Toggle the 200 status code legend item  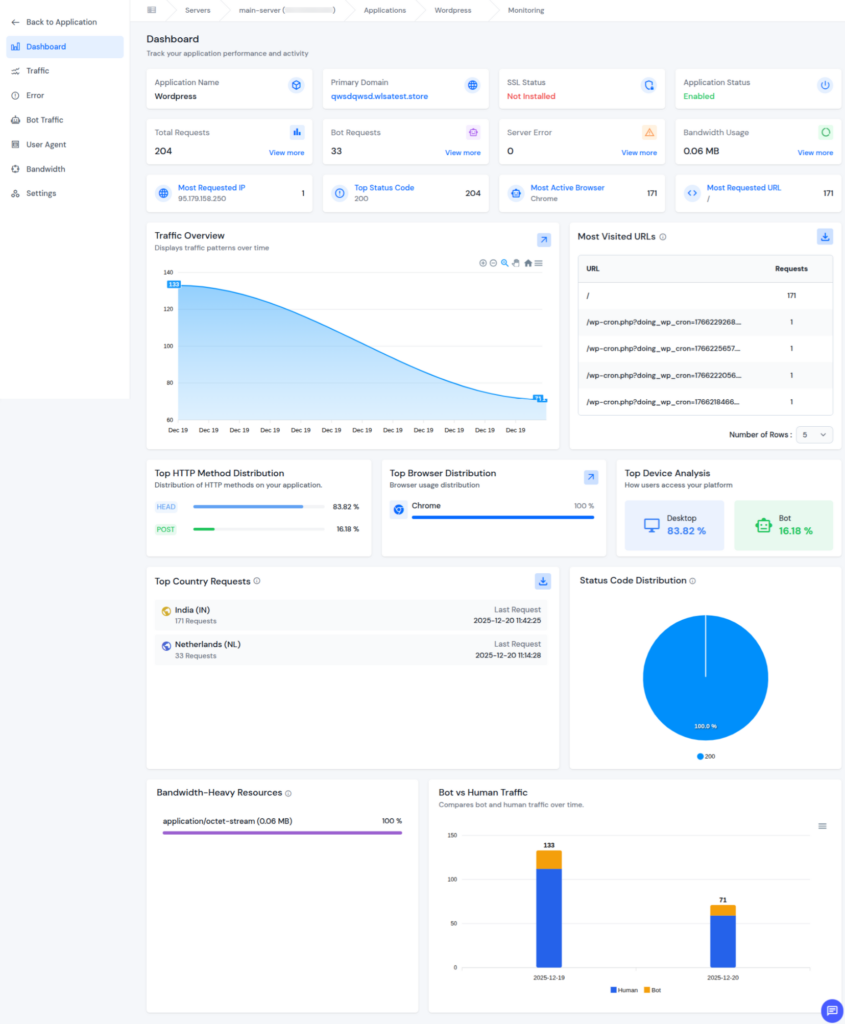point(705,756)
